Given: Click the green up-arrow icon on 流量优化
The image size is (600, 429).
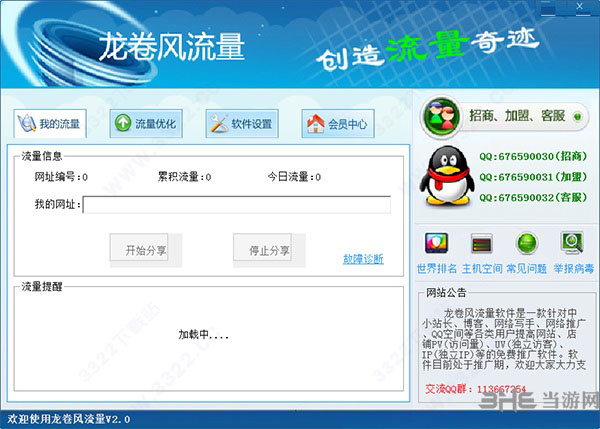Looking at the screenshot, I should click(123, 123).
